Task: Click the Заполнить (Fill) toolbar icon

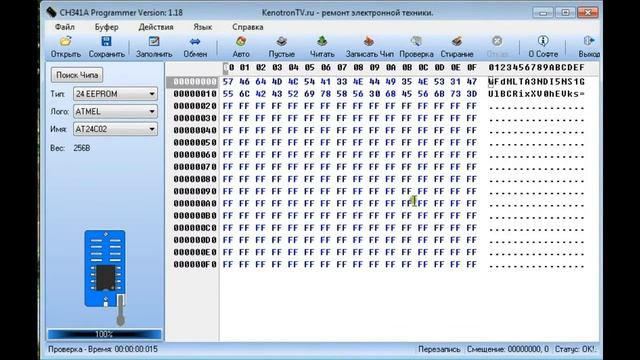Action: point(154,41)
